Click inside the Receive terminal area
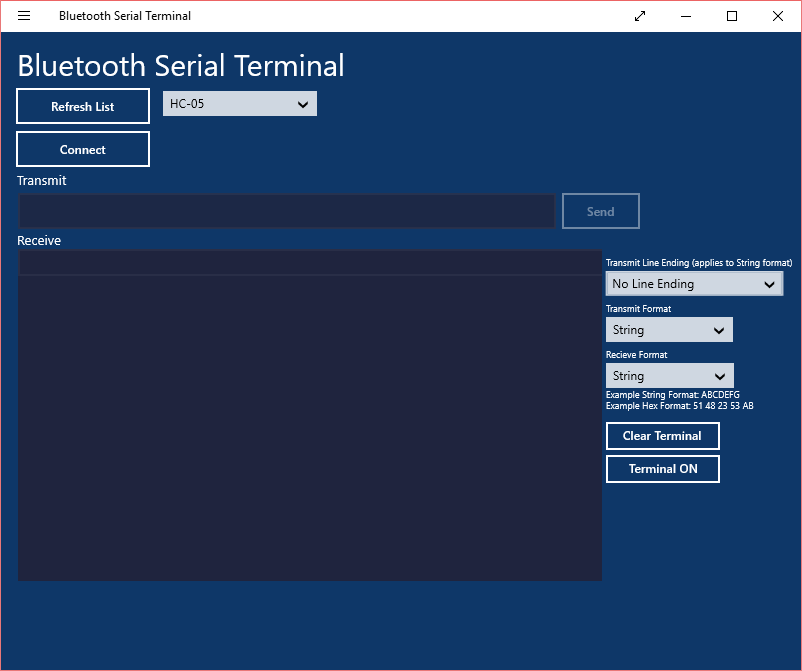The image size is (802, 671). tap(310, 415)
